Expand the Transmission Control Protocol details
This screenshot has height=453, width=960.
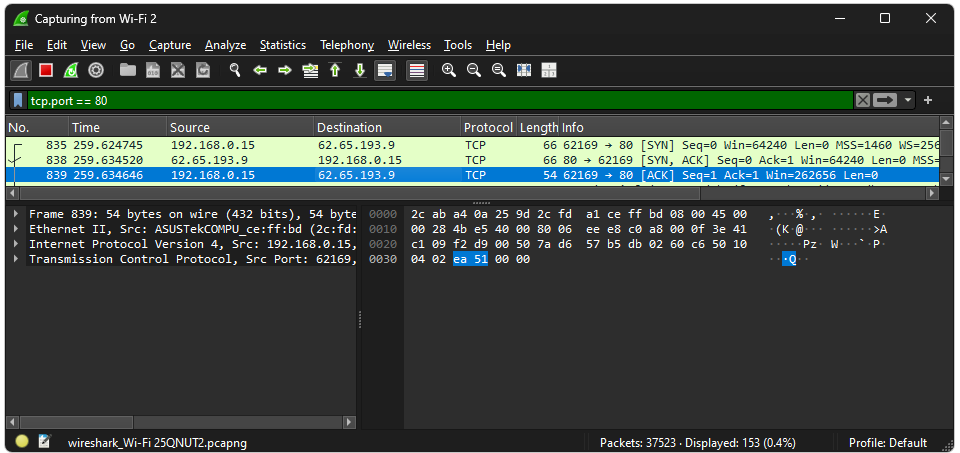(x=16, y=259)
